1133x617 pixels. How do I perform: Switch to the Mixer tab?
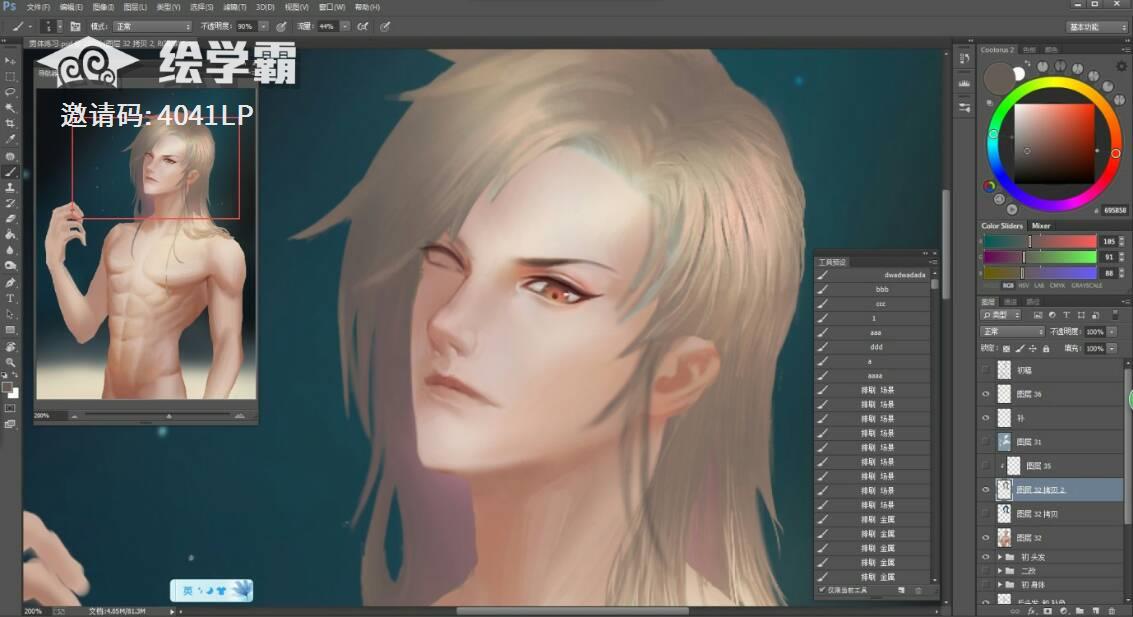pyautogui.click(x=1041, y=226)
